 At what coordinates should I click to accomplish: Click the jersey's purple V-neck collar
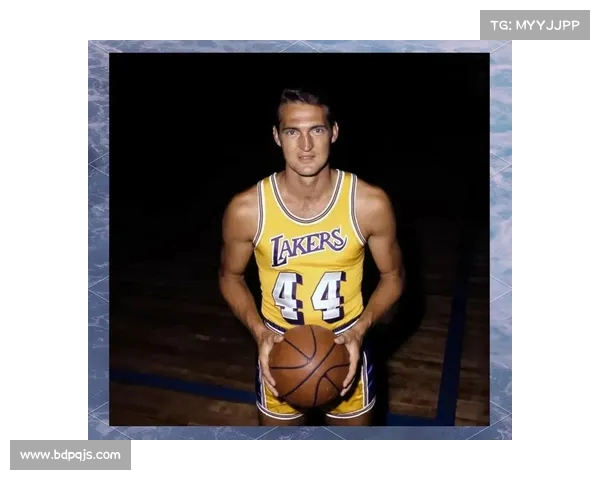(306, 205)
